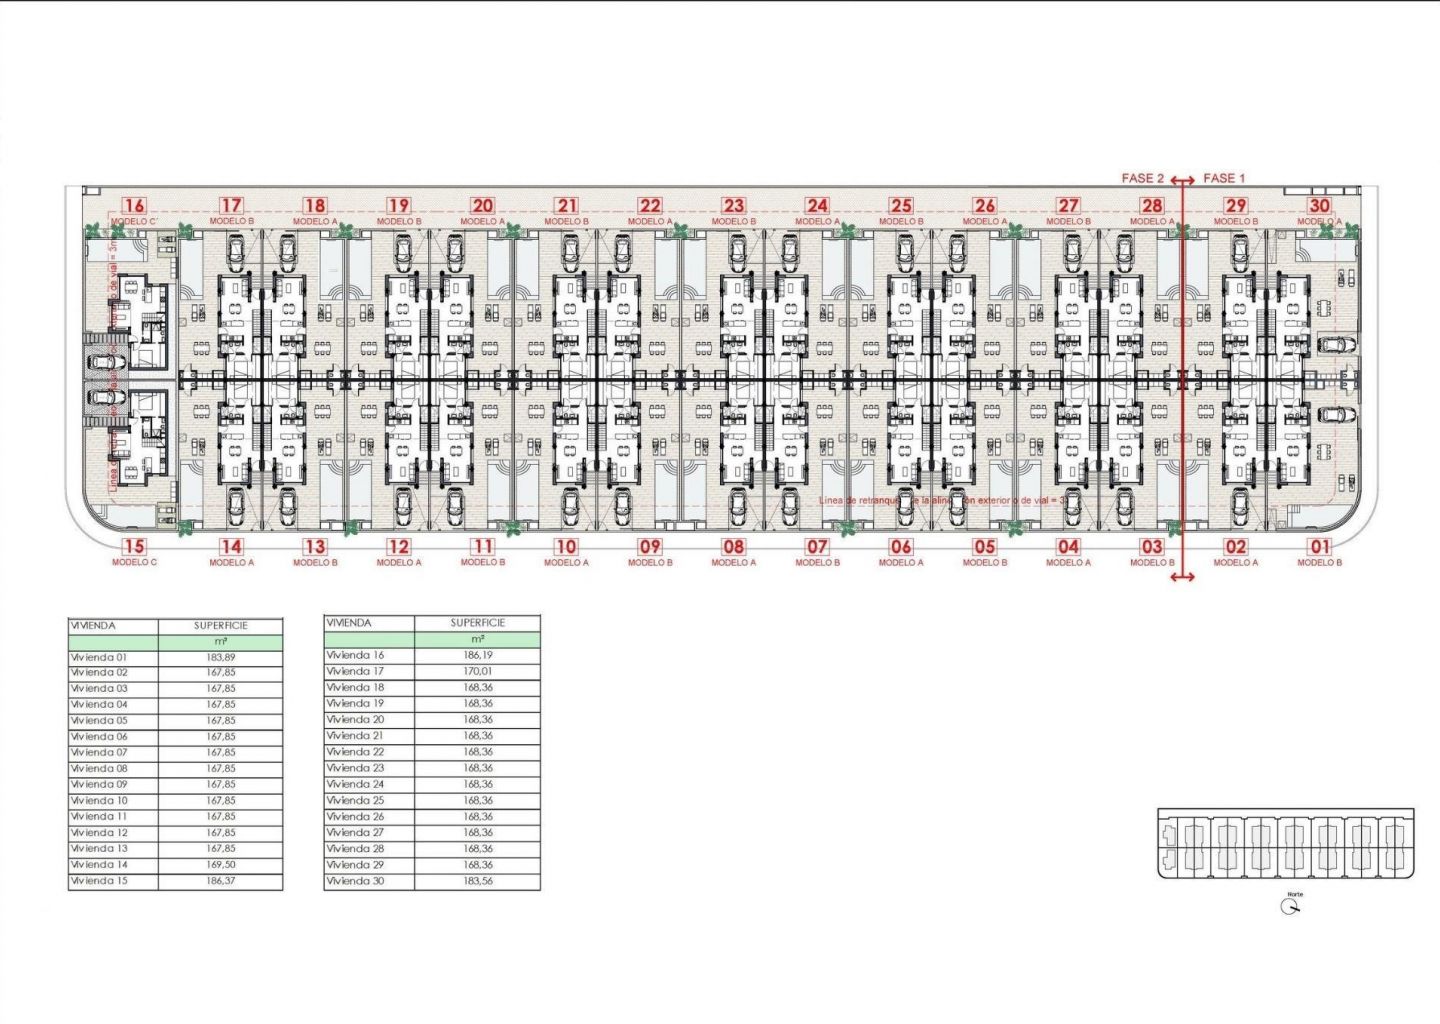Viewport: 1440px width, 1024px height.
Task: Click the North compass icon
Action: coord(1291,907)
